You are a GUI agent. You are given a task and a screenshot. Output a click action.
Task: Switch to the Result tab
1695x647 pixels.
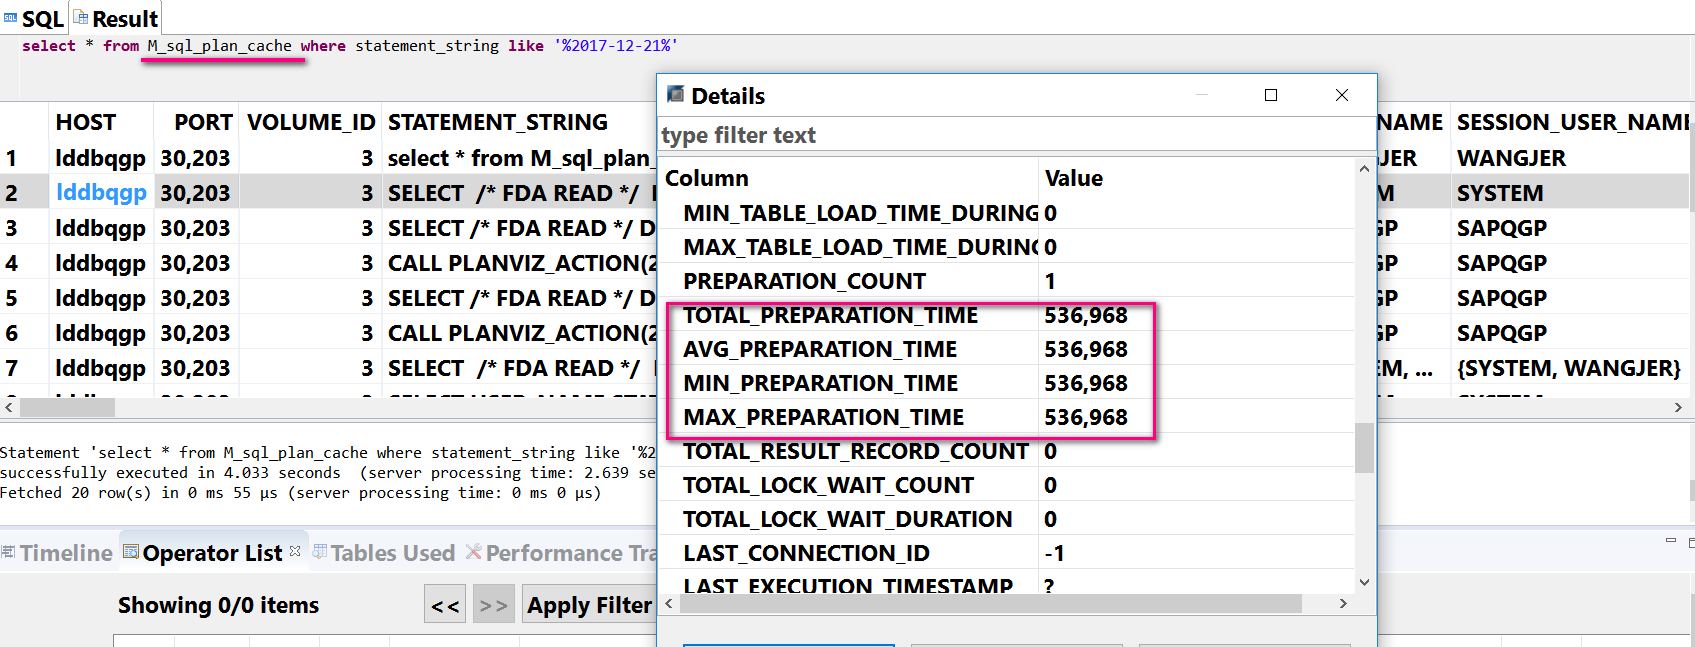click(116, 19)
